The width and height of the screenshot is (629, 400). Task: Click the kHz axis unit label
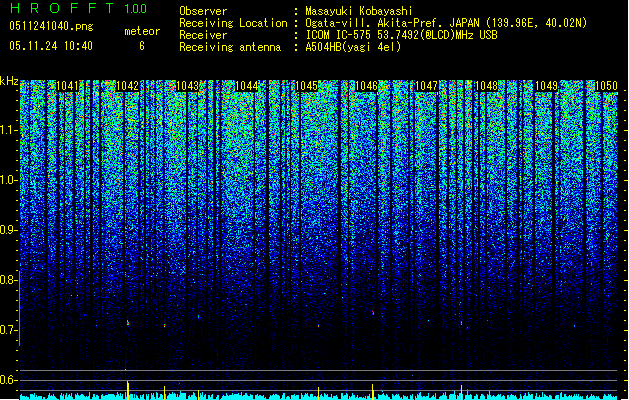[x=9, y=81]
